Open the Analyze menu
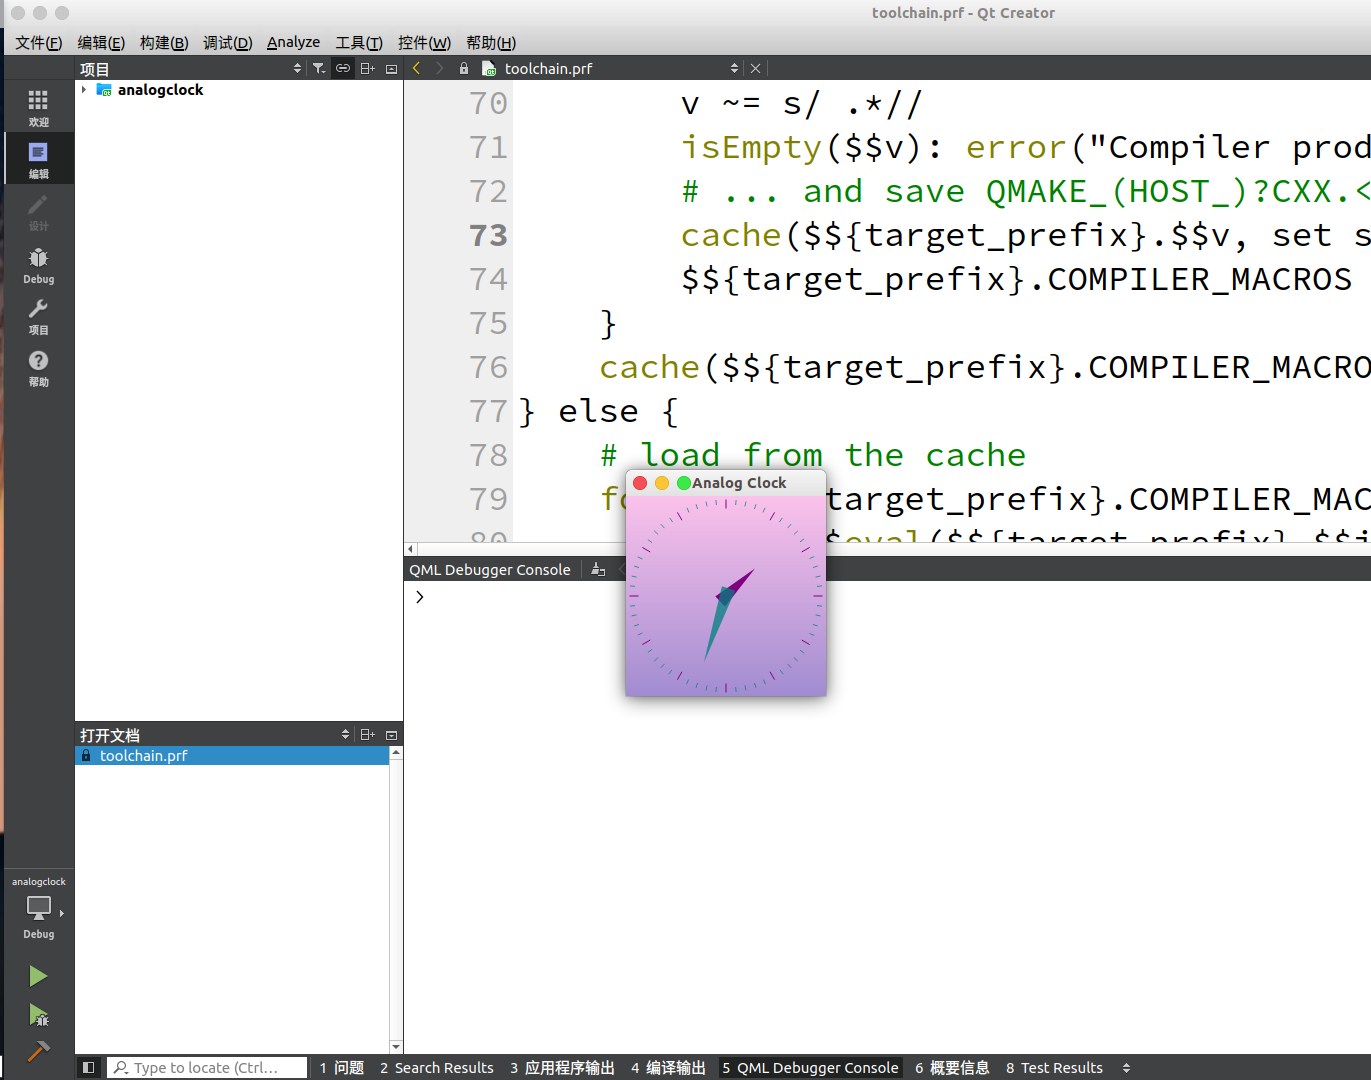 click(x=293, y=42)
